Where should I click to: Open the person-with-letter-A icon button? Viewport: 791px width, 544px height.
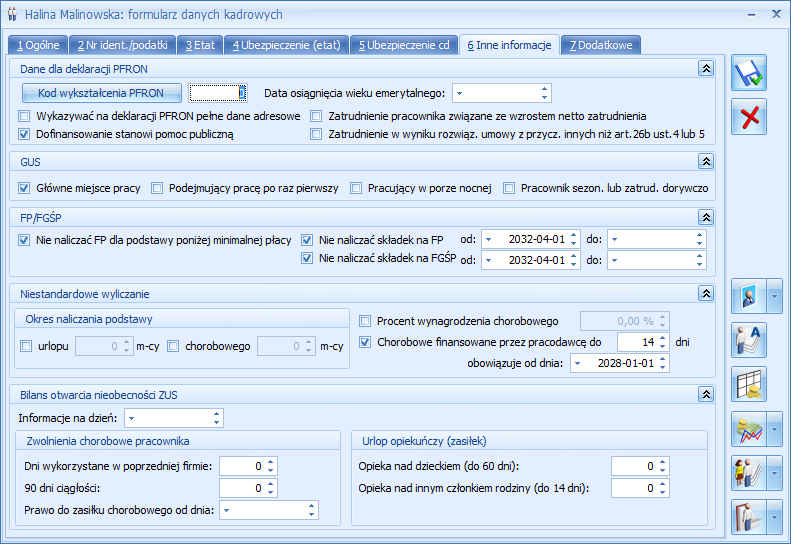pos(749,340)
